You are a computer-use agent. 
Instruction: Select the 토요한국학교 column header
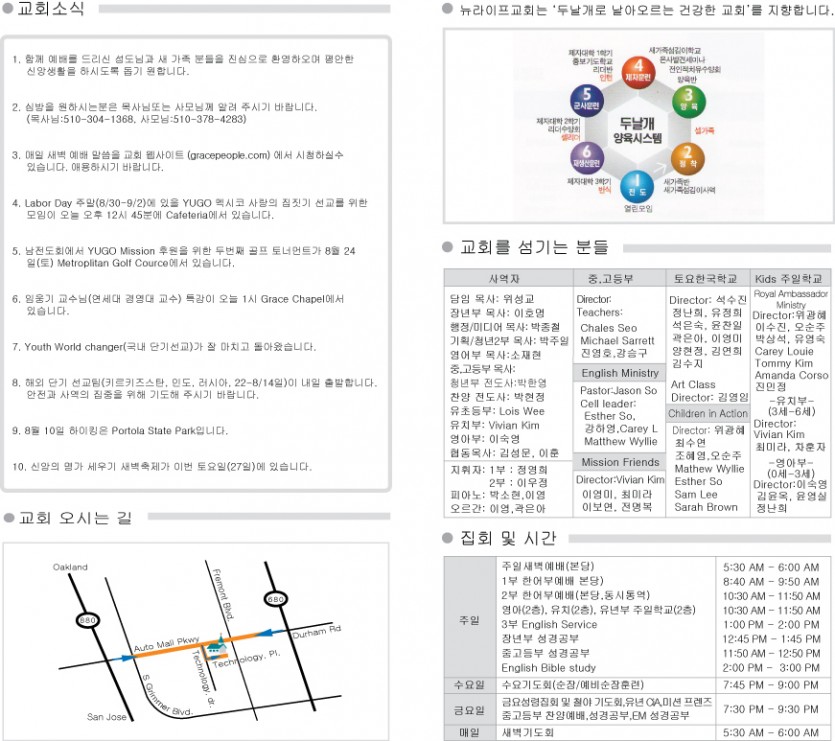click(707, 279)
